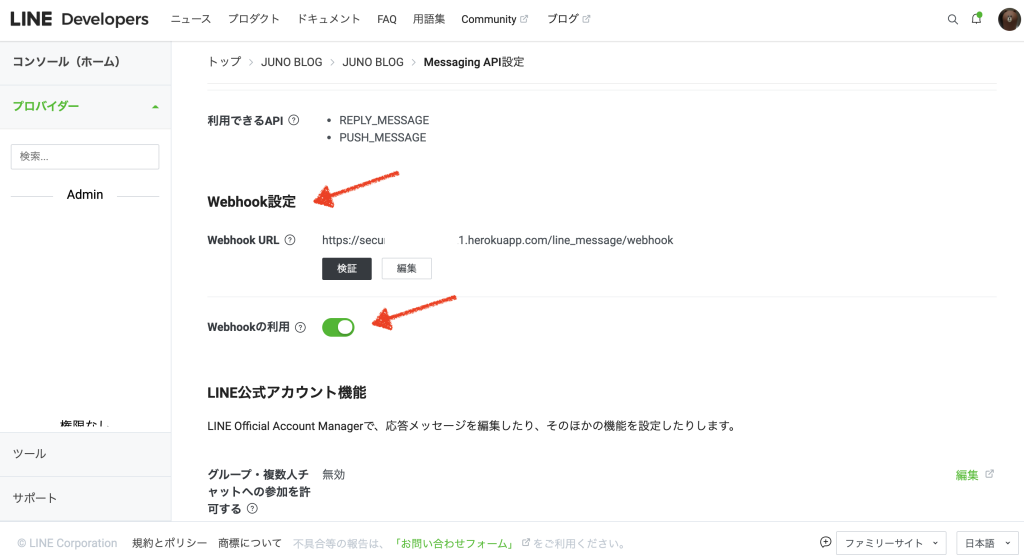Click external icon after お問い合わせフォーム
This screenshot has height=560, width=1024.
click(x=526, y=542)
